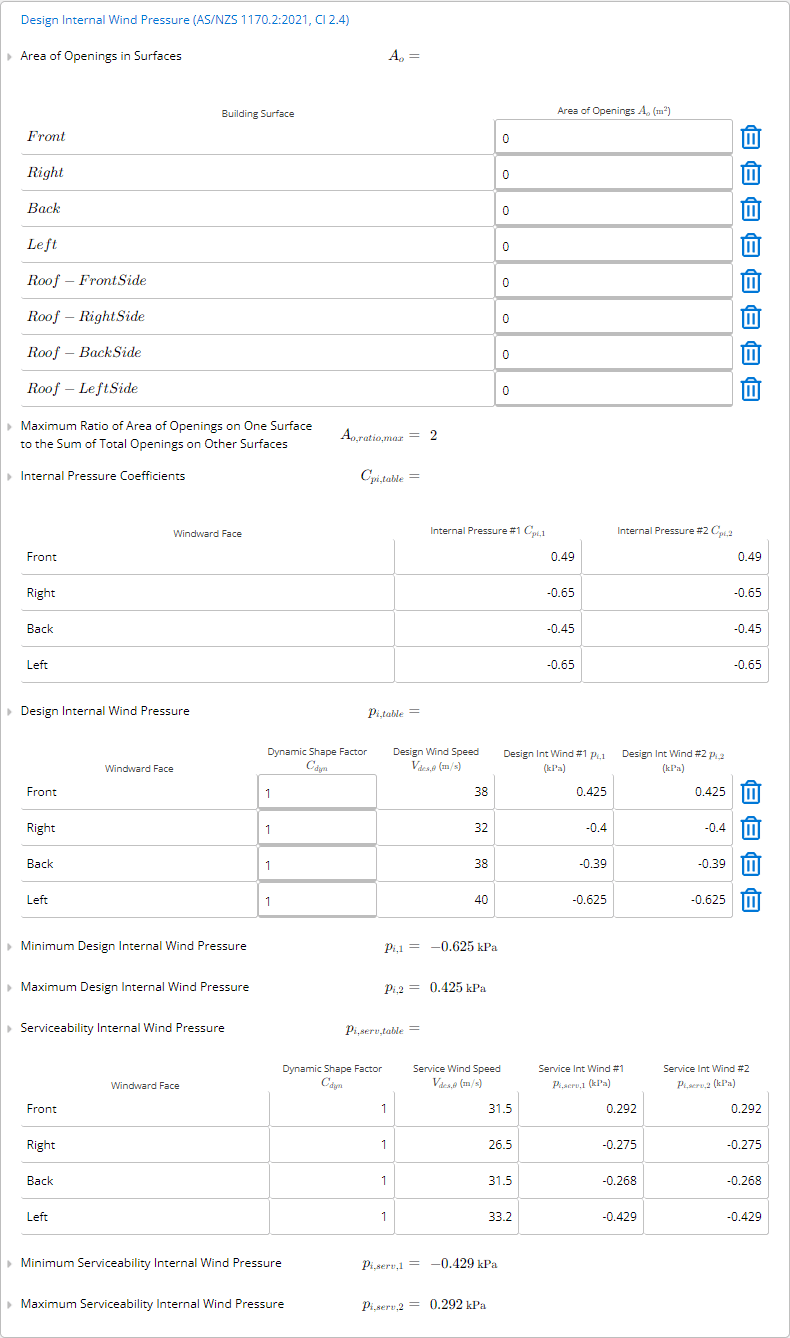Screen dimensions: 790x1338
Task: Edit Right area of openings field
Action: click(x=614, y=173)
